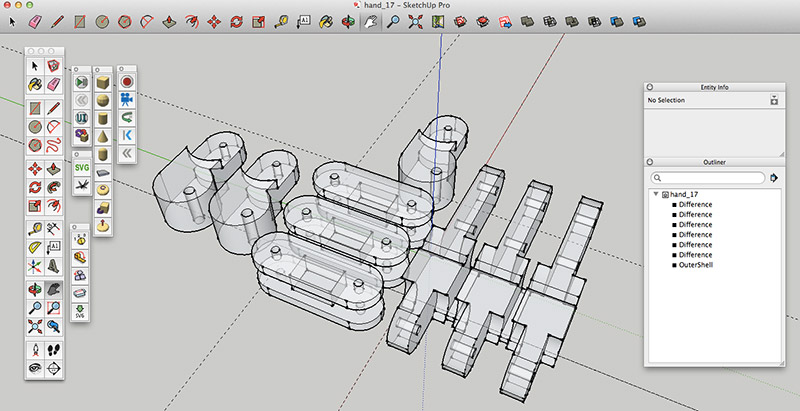
Task: Open the Outliner details arrow menu
Action: pyautogui.click(x=773, y=178)
